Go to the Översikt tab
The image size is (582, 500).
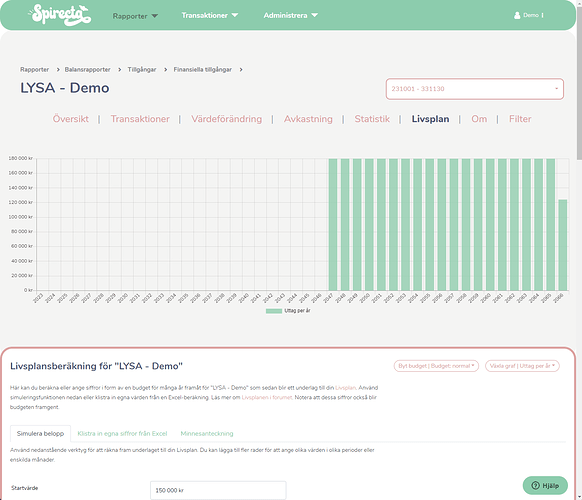pos(71,119)
